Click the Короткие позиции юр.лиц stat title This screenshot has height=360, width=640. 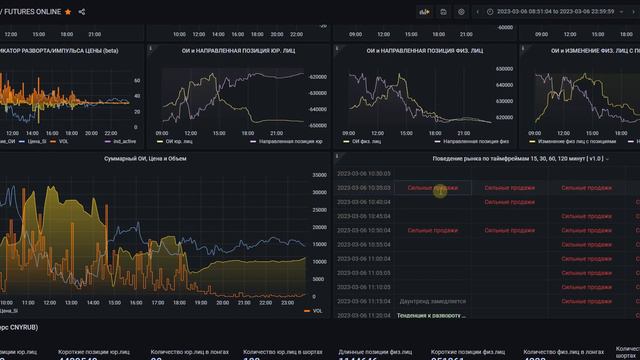coord(94,352)
